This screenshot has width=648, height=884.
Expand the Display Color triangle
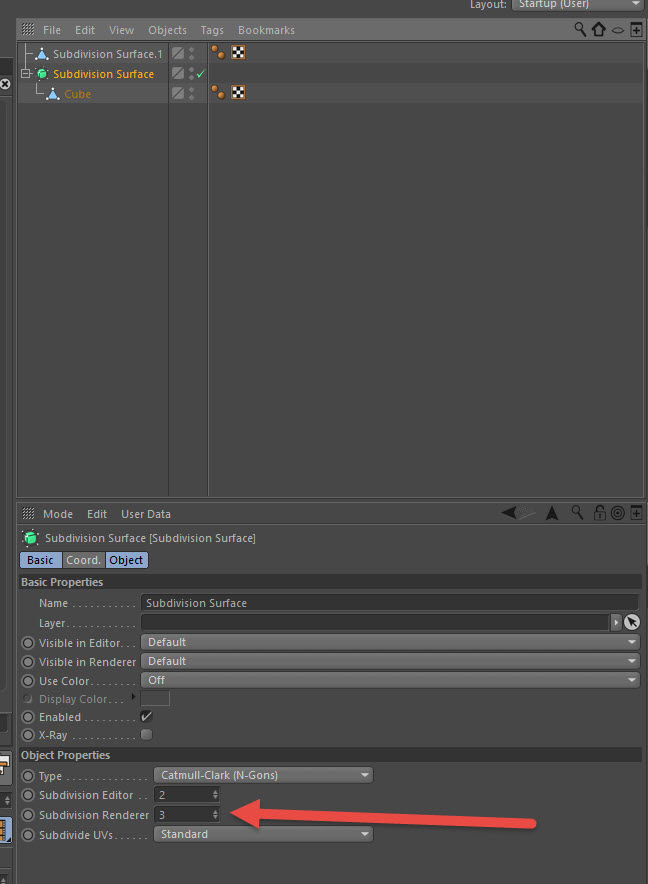point(134,697)
